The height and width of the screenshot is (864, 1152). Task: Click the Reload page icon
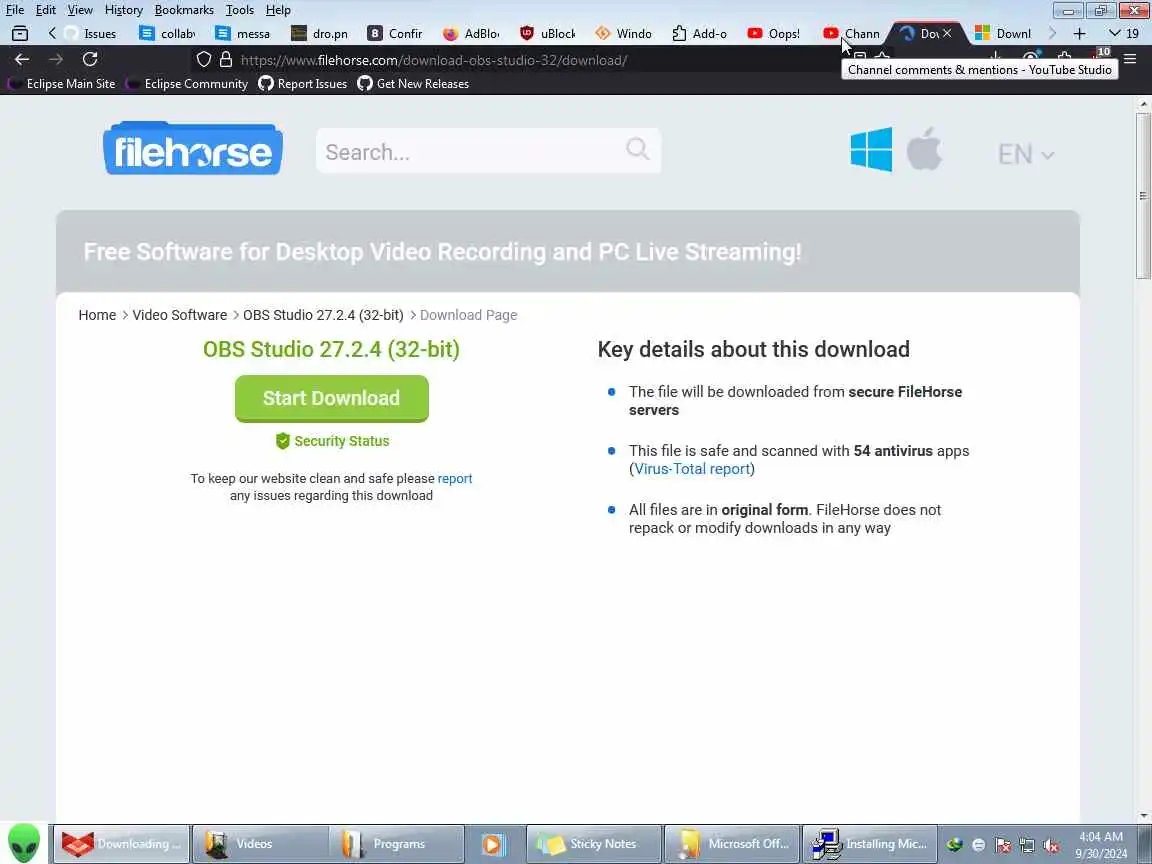(x=90, y=60)
